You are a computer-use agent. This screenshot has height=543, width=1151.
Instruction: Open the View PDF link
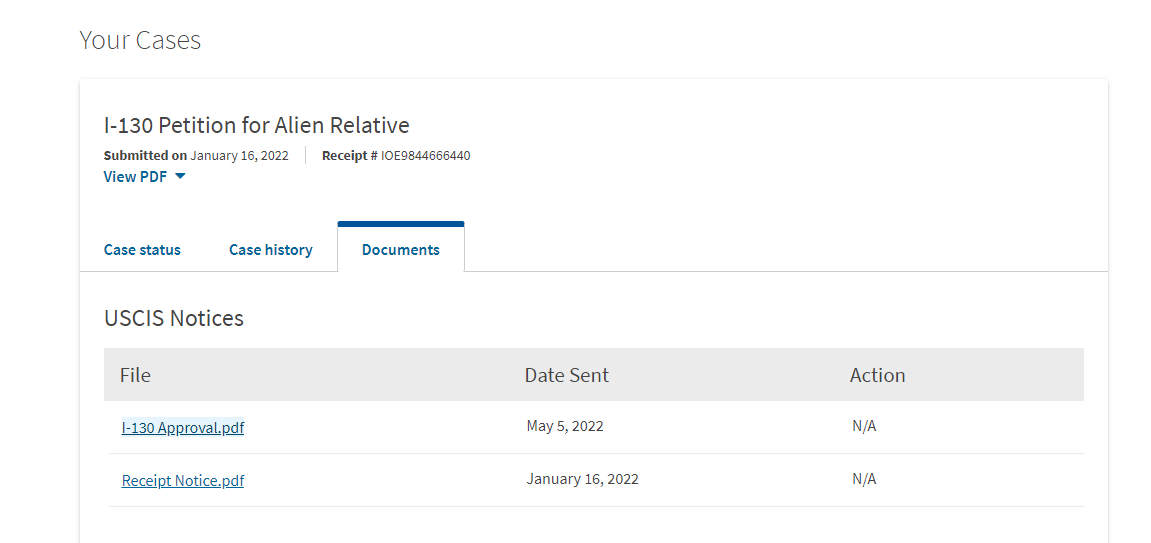135,177
